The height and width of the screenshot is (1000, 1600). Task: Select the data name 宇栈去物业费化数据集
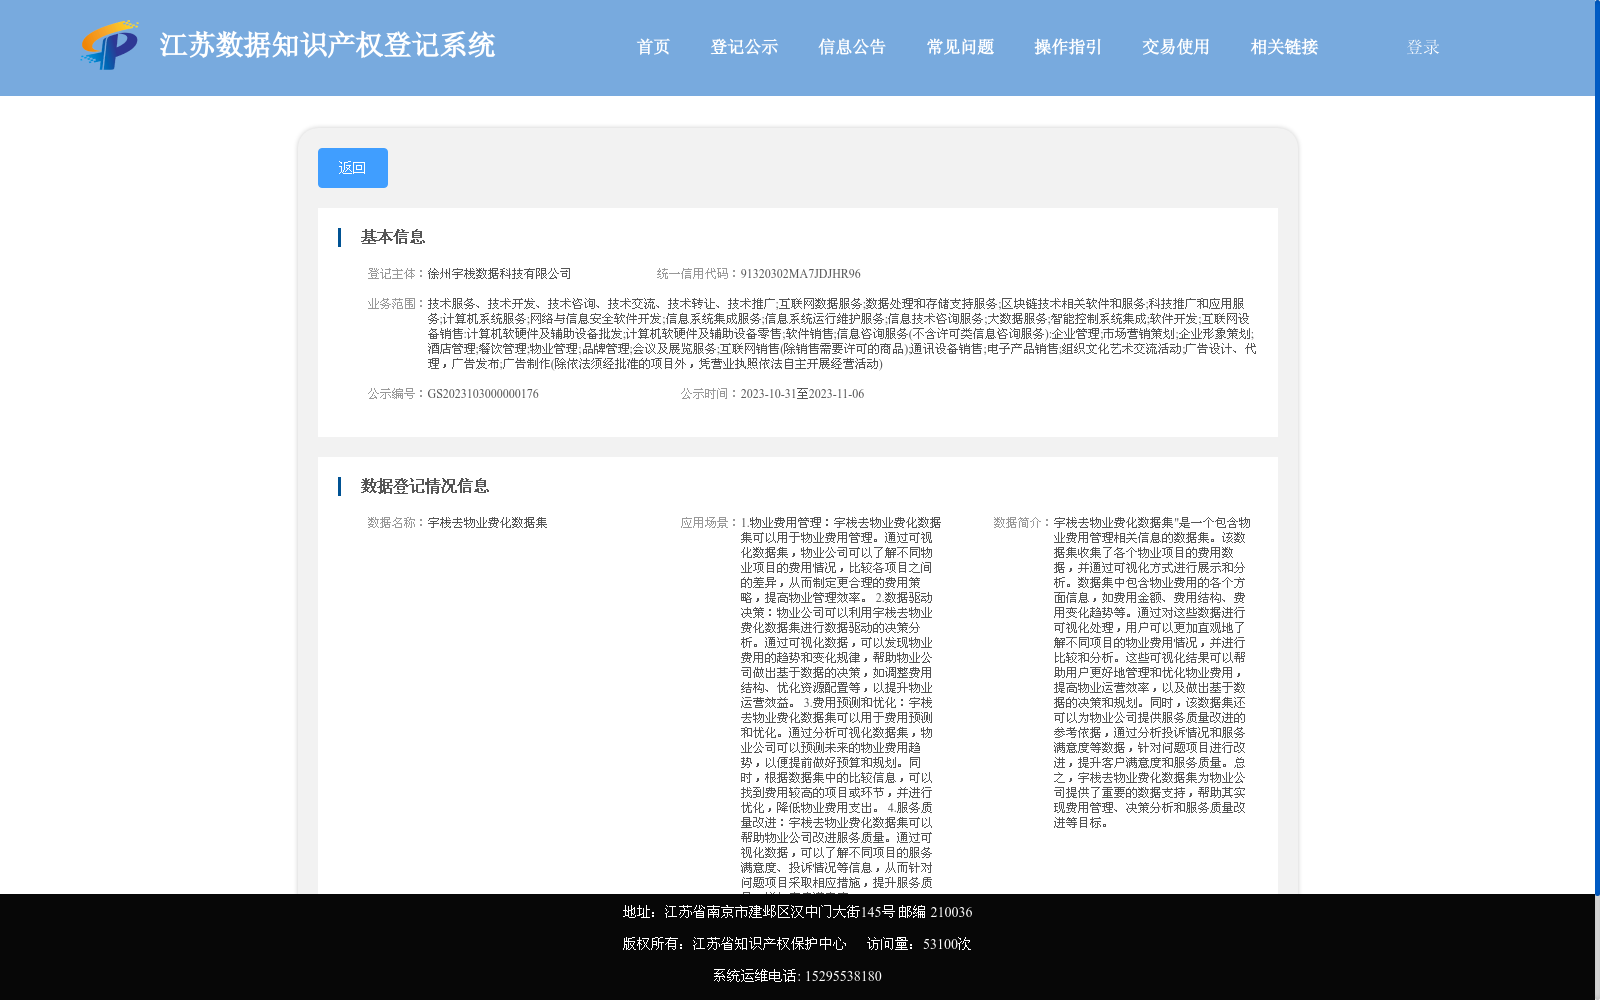487,523
